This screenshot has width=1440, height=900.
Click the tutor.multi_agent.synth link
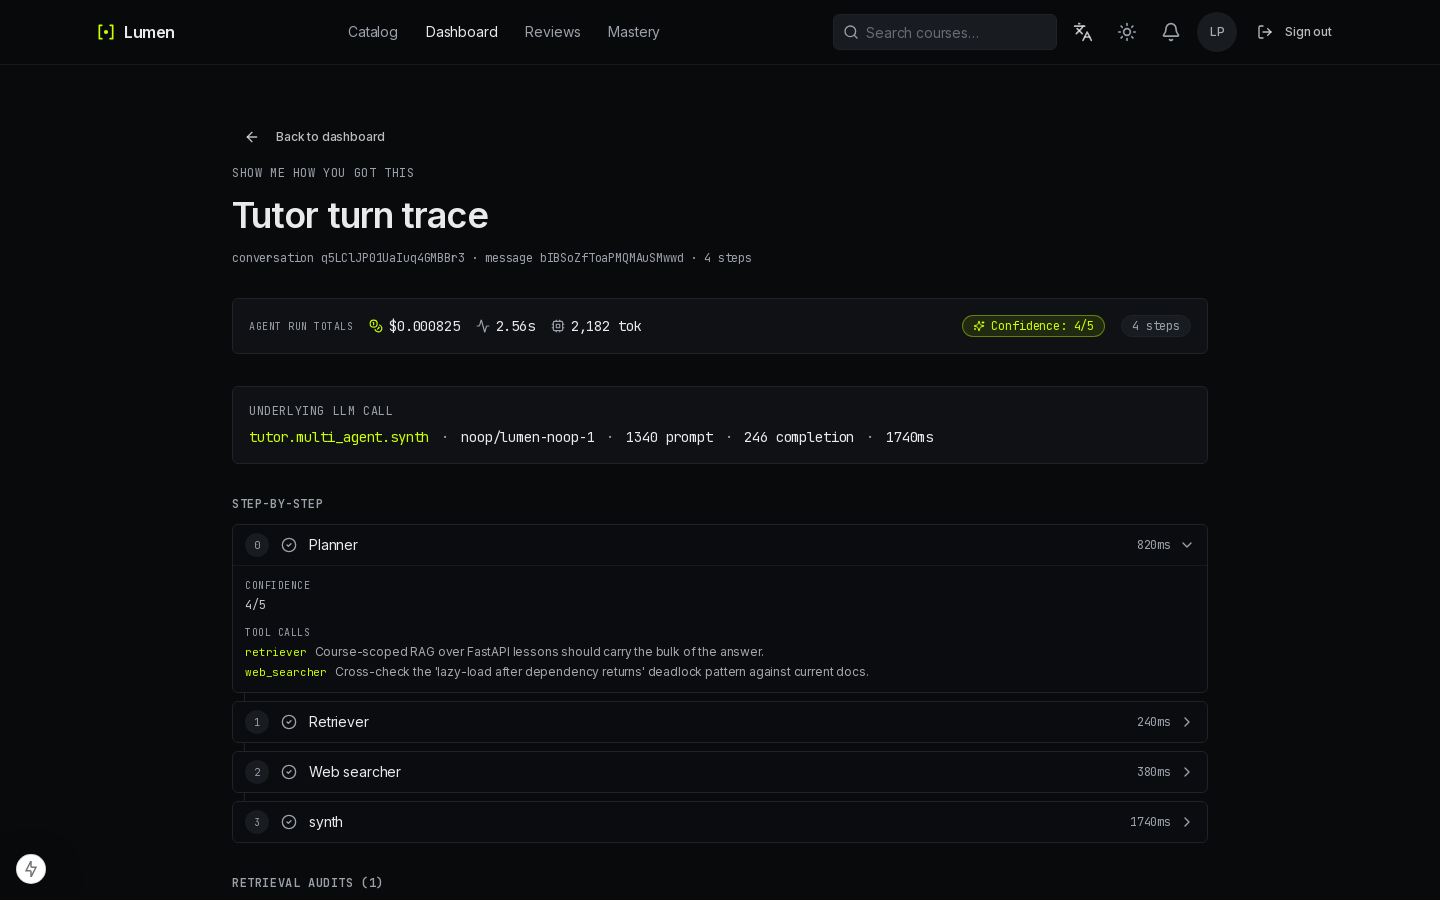339,437
